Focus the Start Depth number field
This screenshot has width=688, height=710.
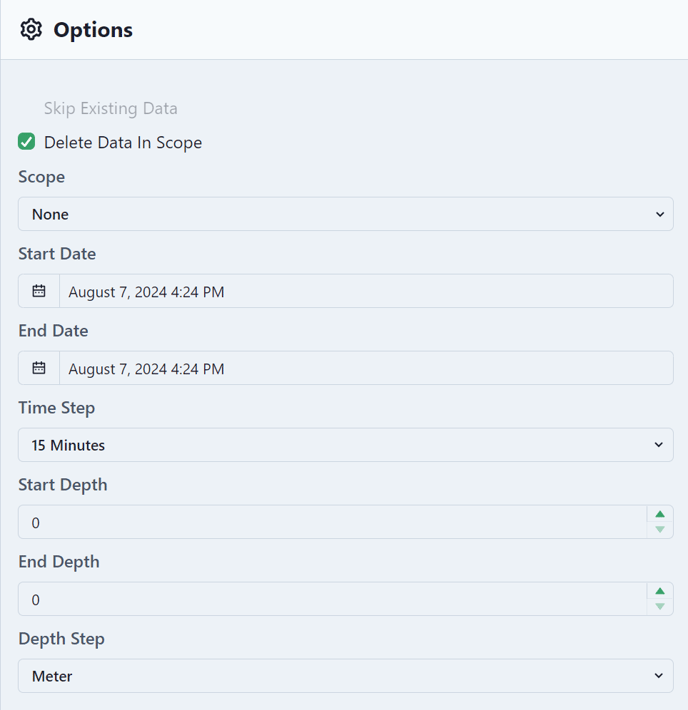(x=332, y=522)
